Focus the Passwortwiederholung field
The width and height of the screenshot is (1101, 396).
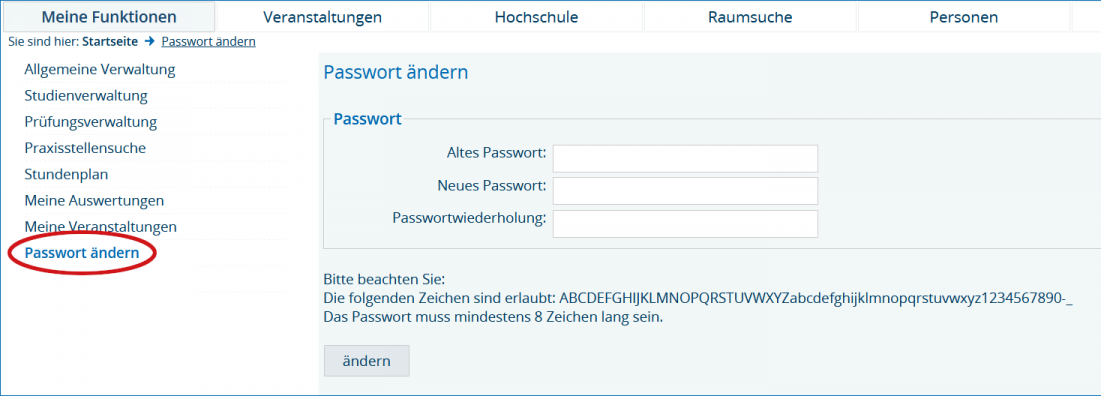pos(685,224)
